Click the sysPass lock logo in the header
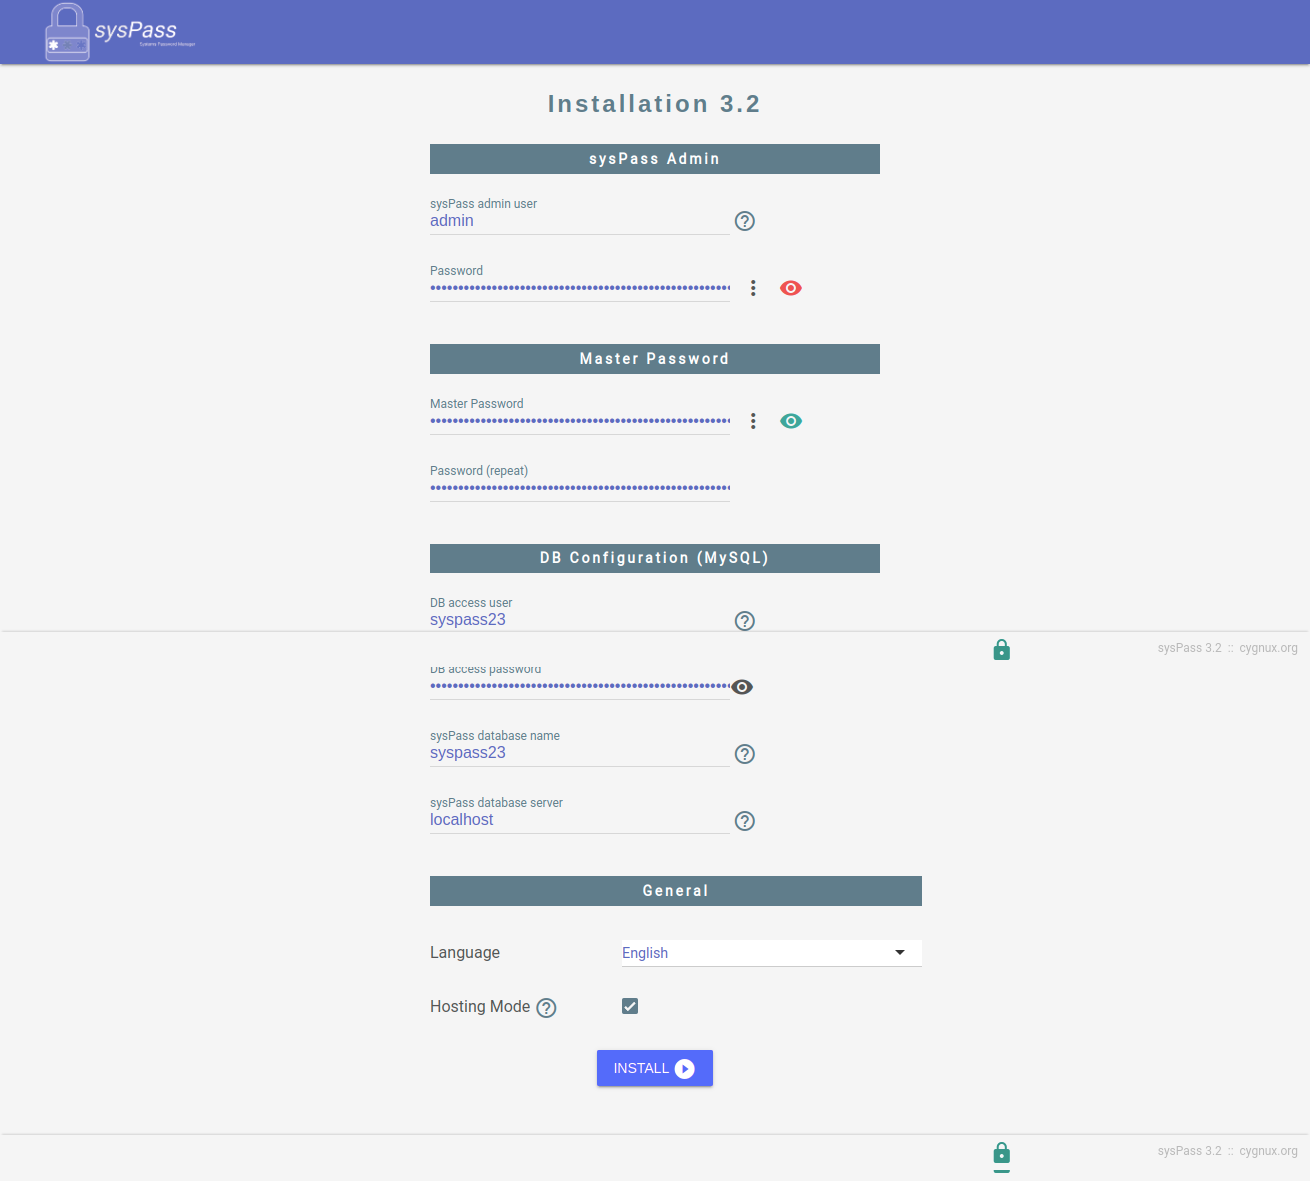 [x=67, y=31]
